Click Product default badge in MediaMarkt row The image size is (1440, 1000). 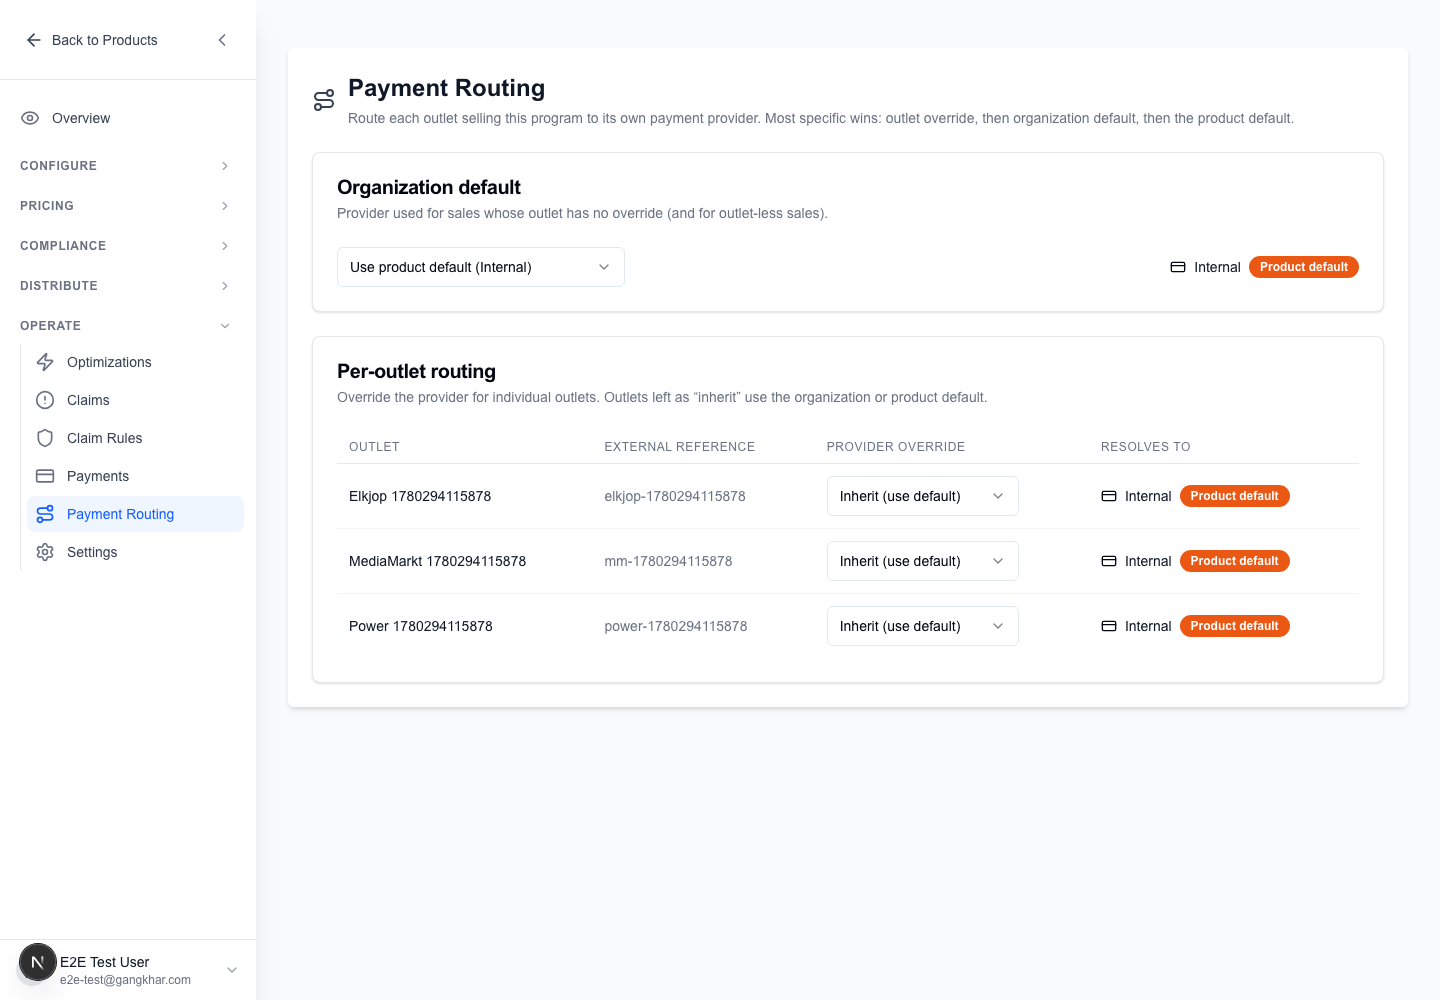(x=1235, y=561)
